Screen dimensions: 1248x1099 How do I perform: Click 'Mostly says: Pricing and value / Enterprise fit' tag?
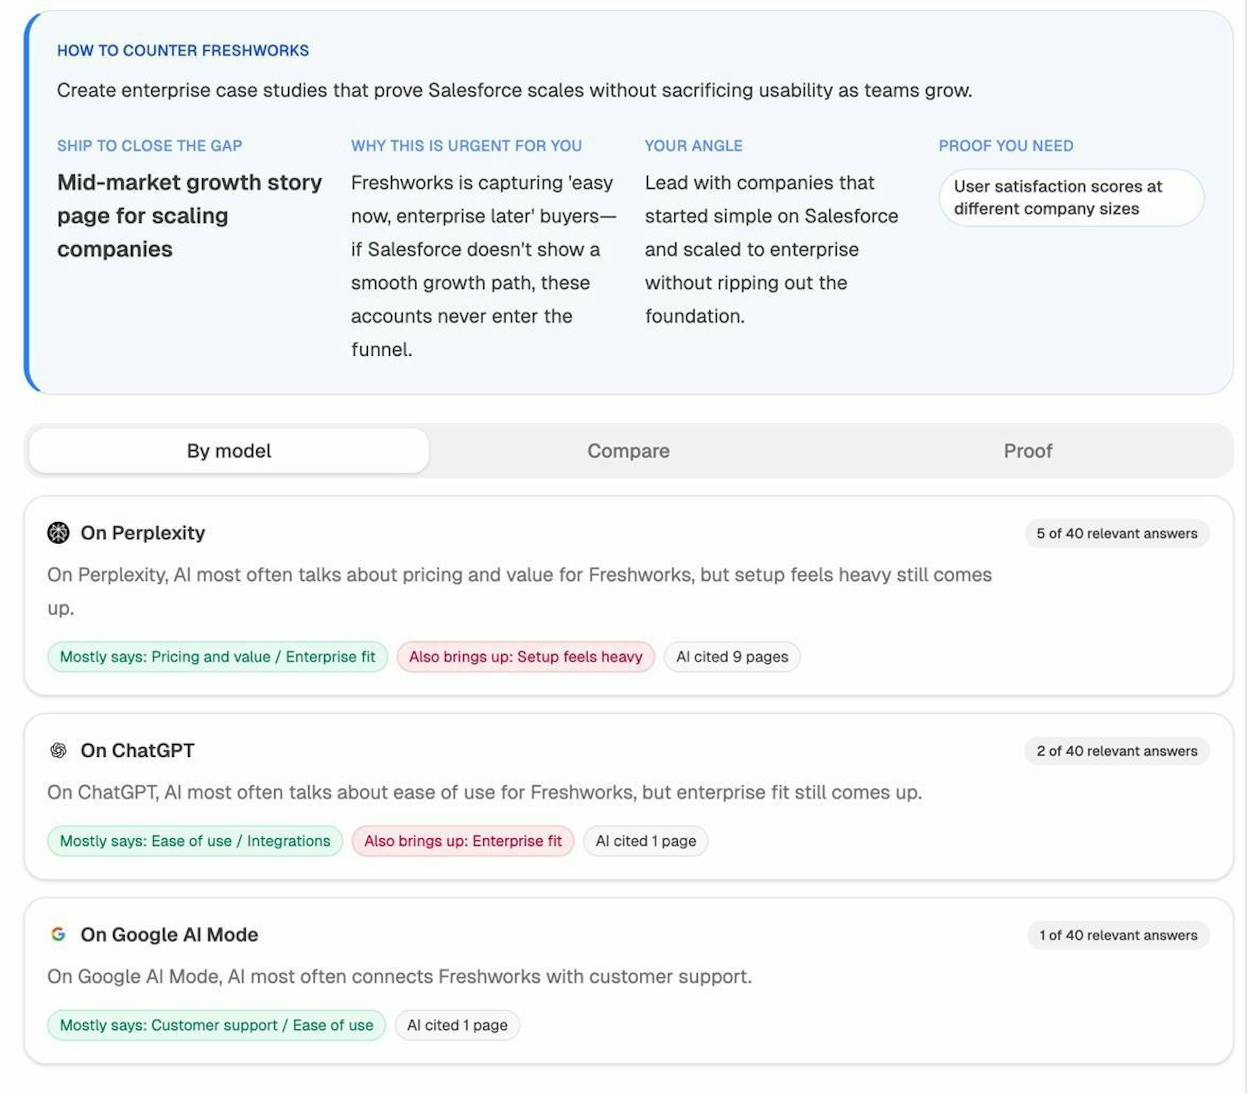tap(217, 657)
